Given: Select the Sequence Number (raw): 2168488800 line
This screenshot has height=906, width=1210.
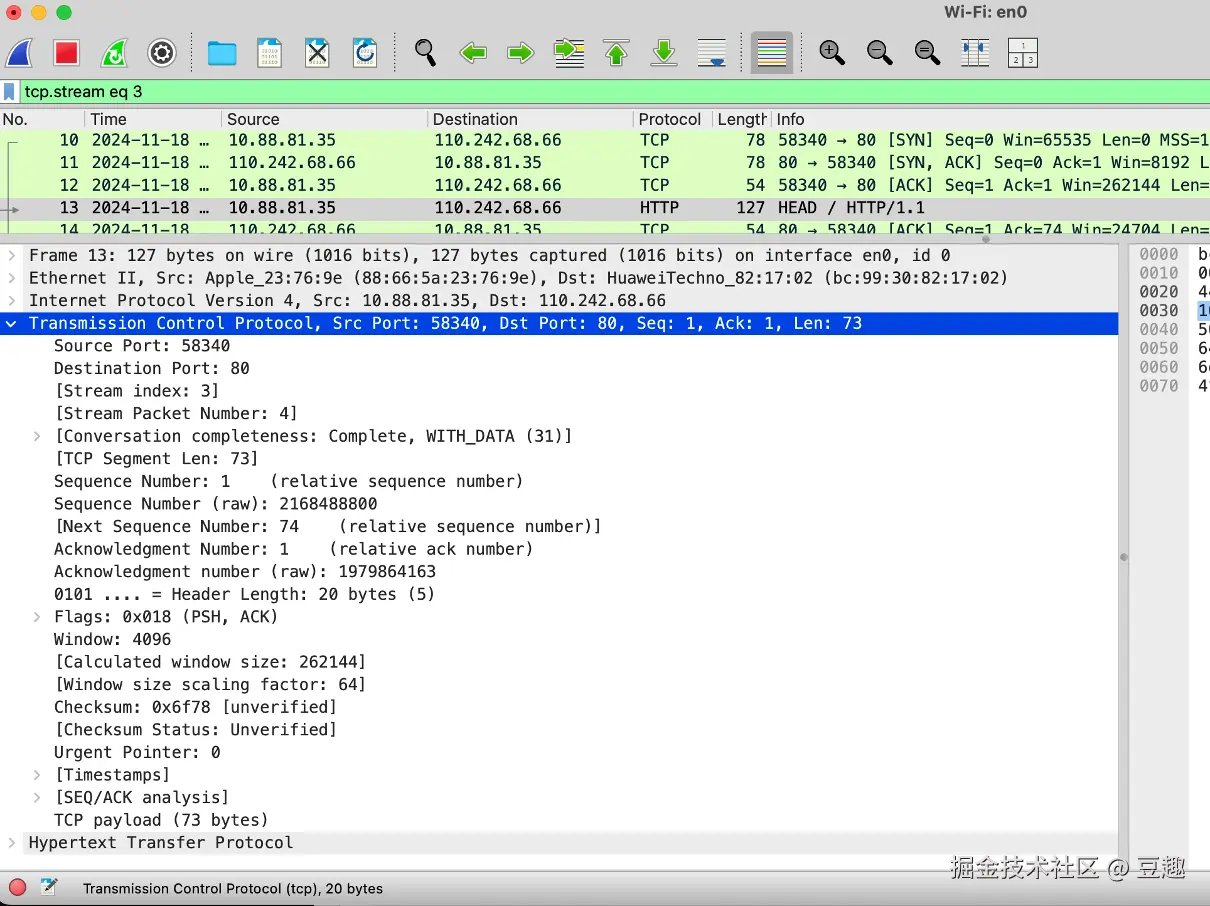Looking at the screenshot, I should 216,504.
